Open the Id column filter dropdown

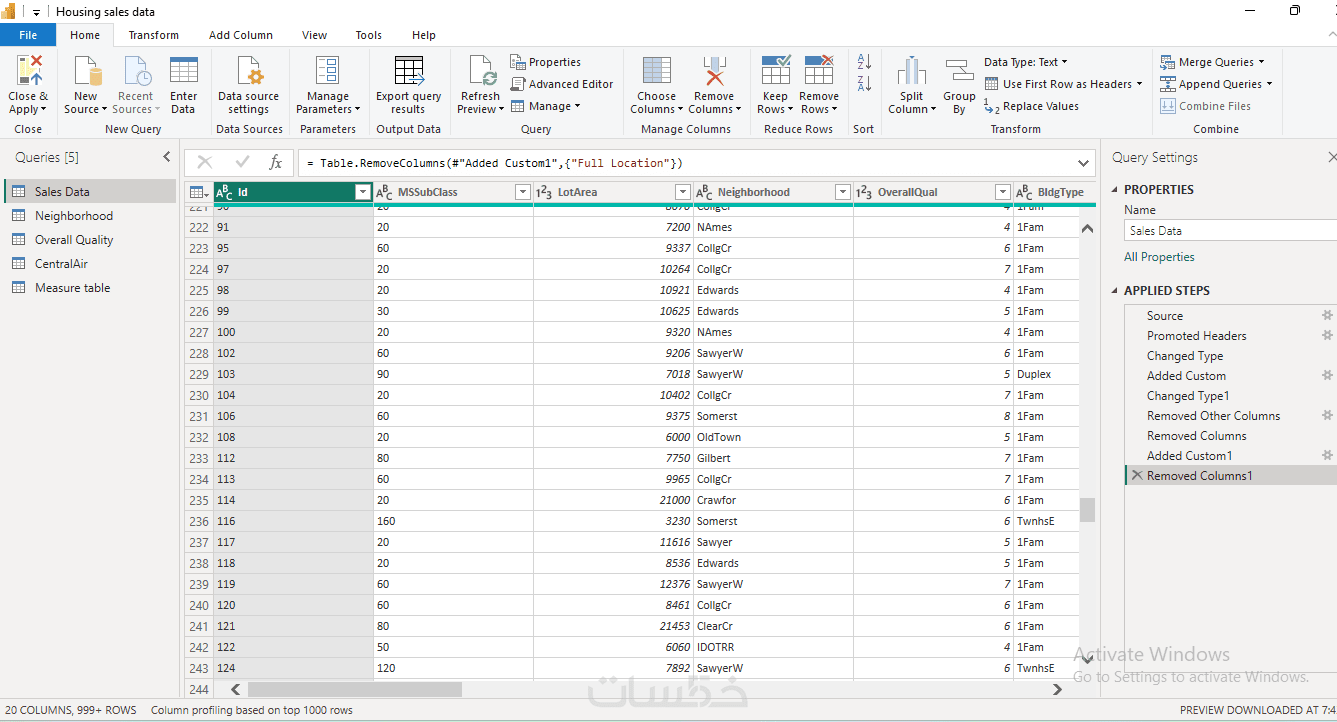pos(363,192)
